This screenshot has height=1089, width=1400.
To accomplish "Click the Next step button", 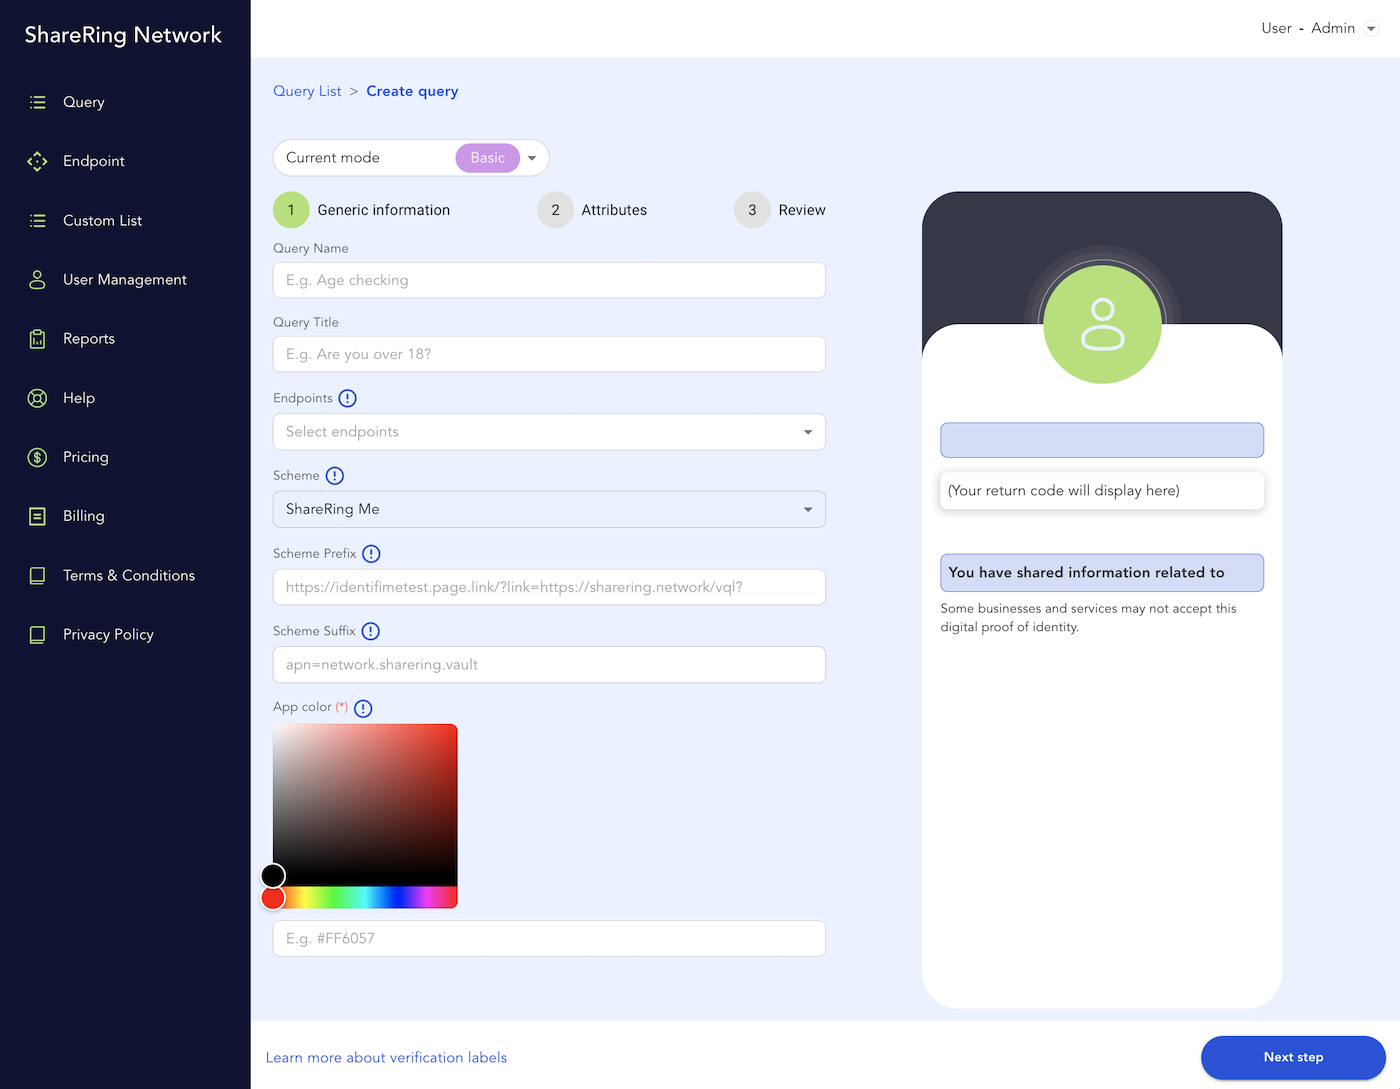I will pyautogui.click(x=1293, y=1058).
